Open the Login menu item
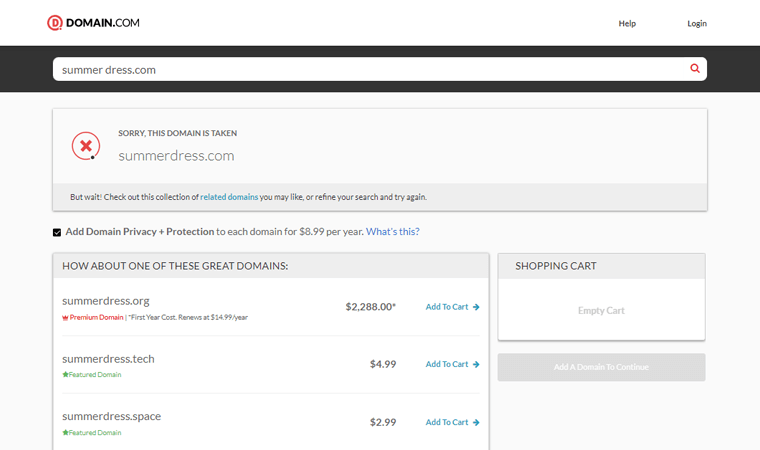This screenshot has width=760, height=450. (697, 23)
